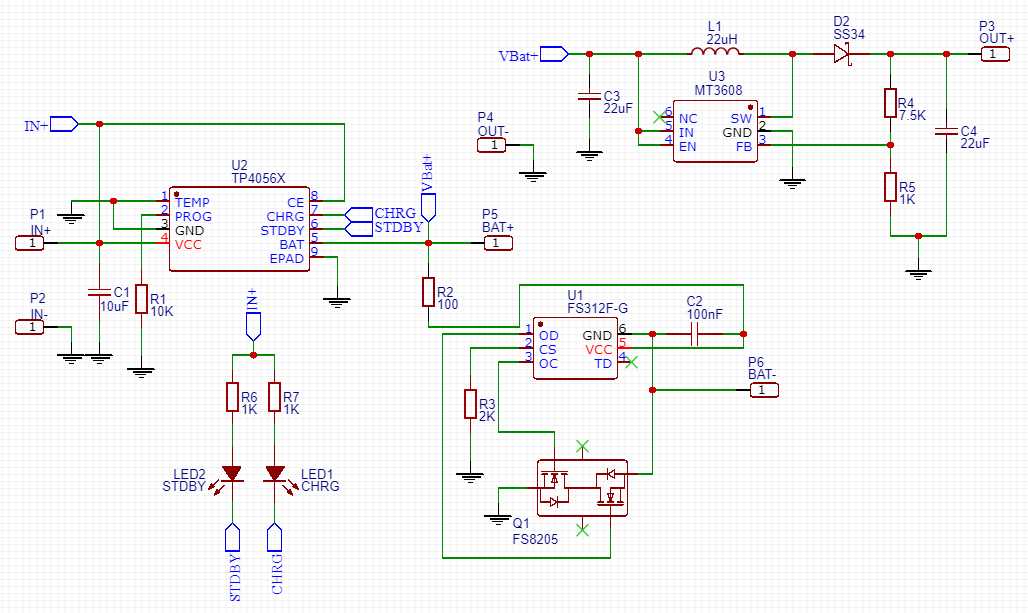Select the MT3608 boost converter U3
Screen dimensions: 1028x613
click(716, 131)
